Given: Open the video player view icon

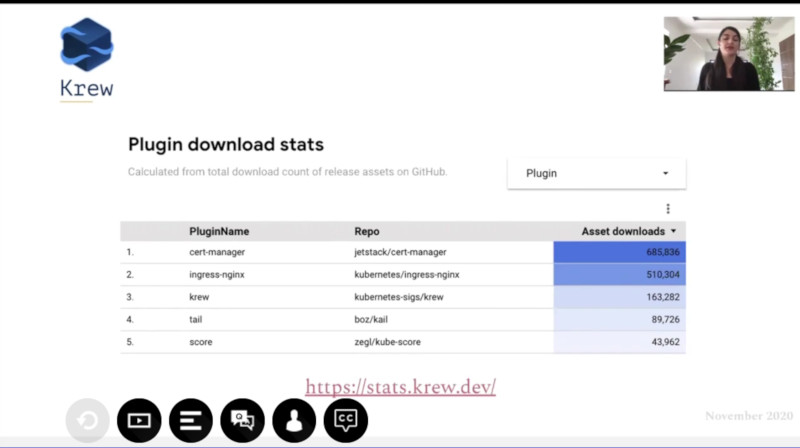Looking at the screenshot, I should click(x=139, y=420).
